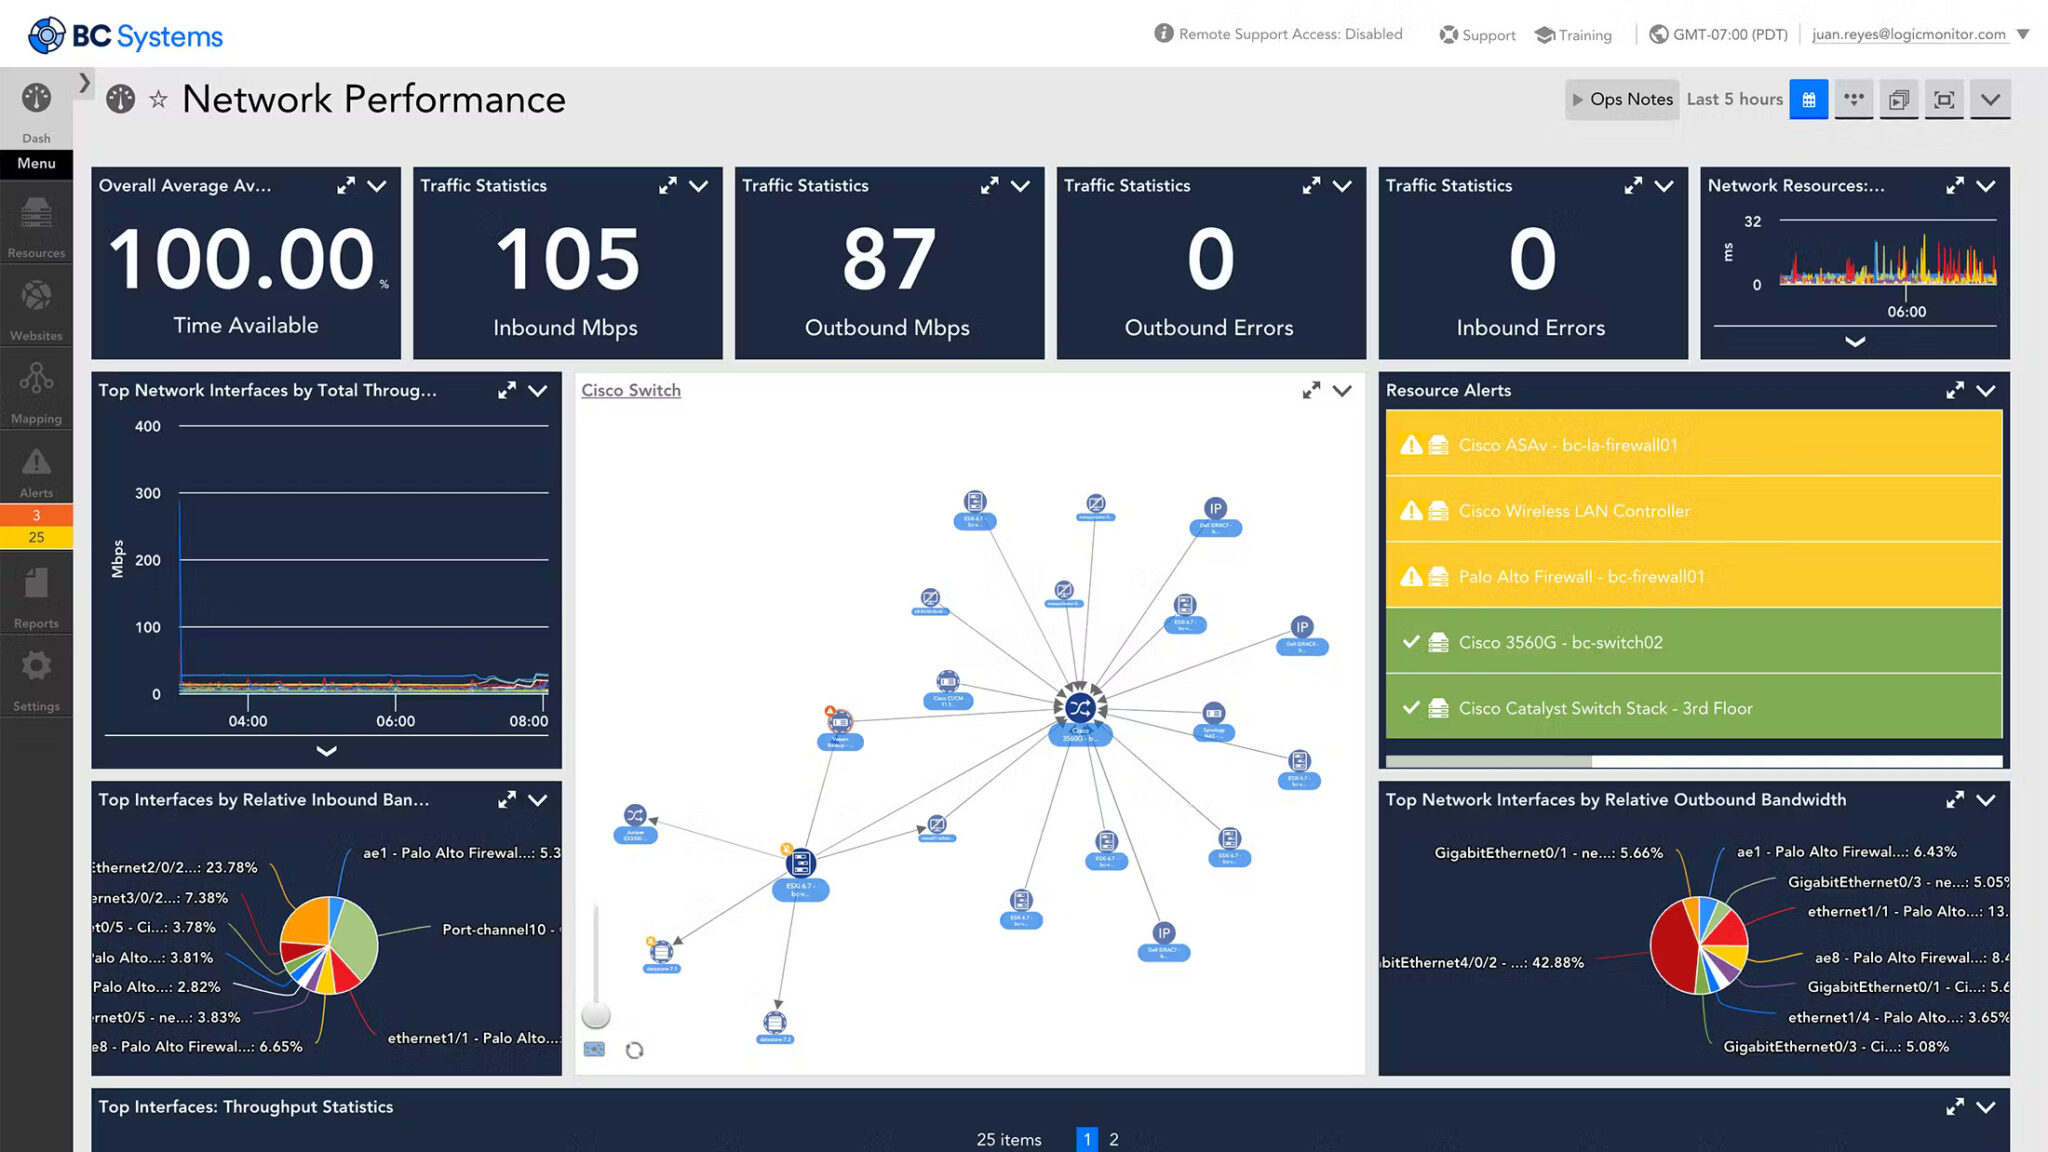Image resolution: width=2048 pixels, height=1152 pixels.
Task: Open user account dropdown arrow
Action: 2023,34
